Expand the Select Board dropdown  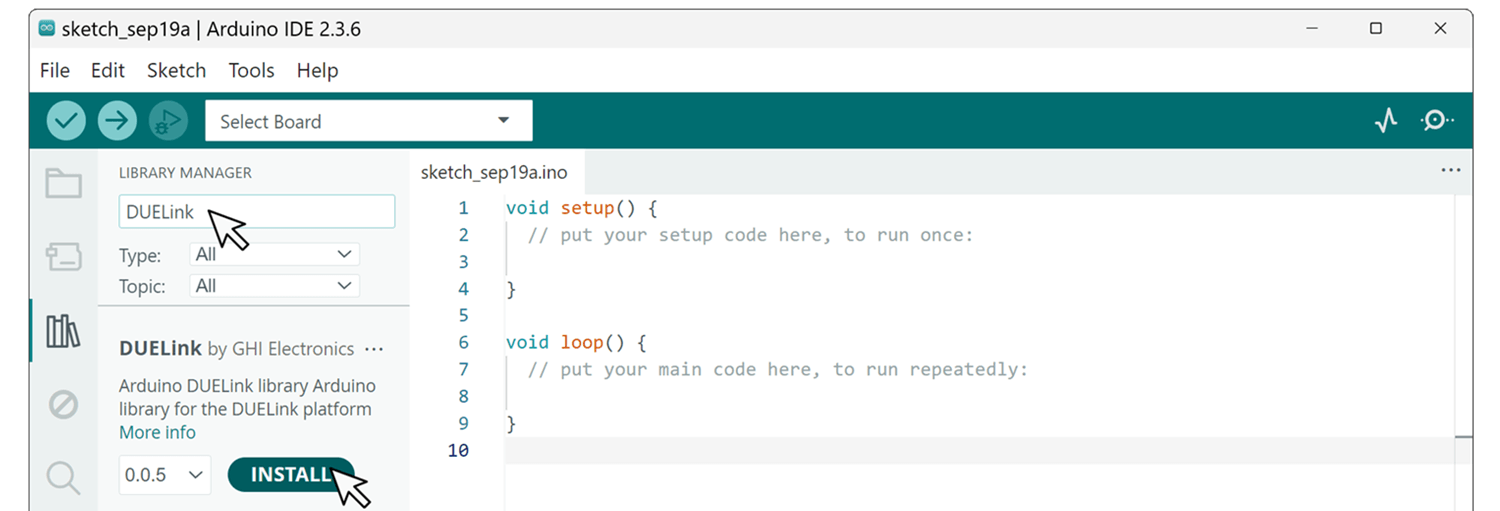coord(368,121)
